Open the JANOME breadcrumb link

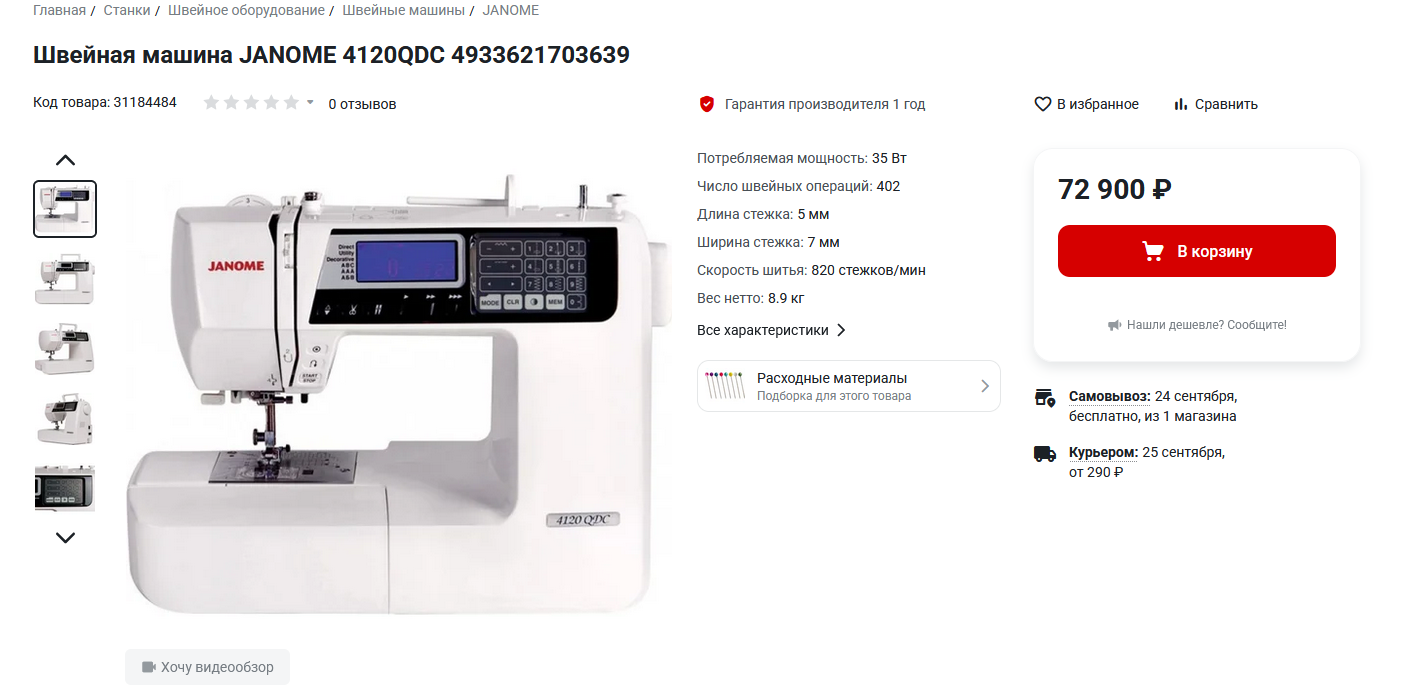tap(510, 10)
